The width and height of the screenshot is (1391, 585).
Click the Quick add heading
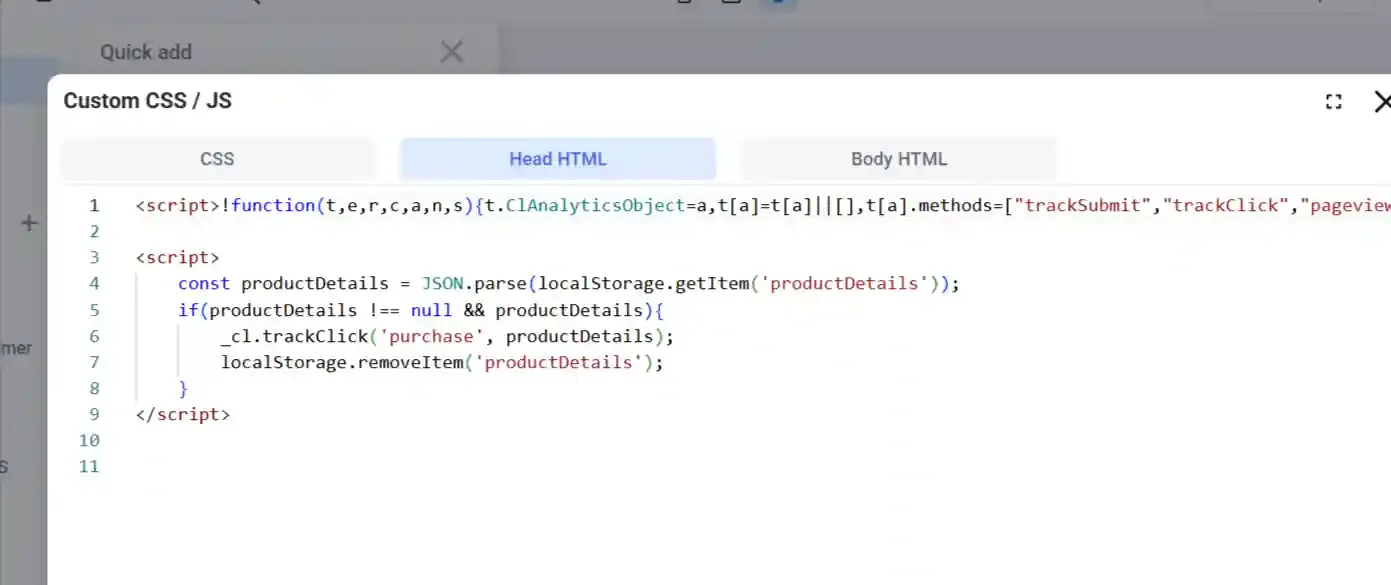tap(146, 52)
